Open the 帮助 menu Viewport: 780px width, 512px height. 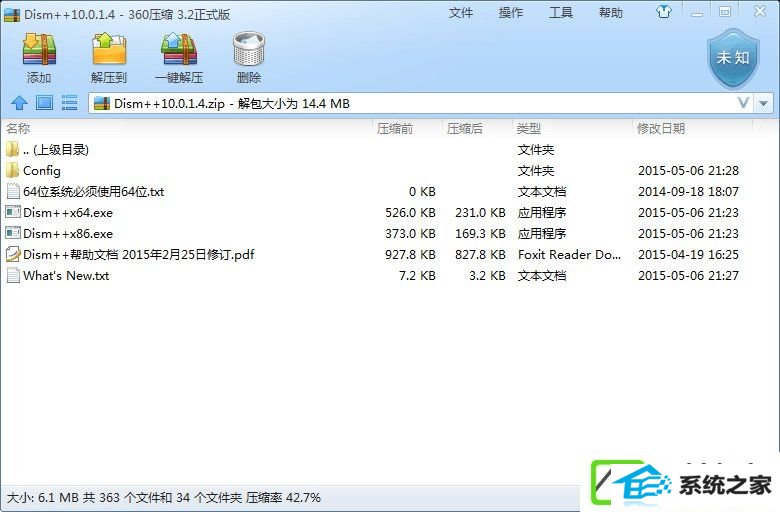[x=611, y=12]
